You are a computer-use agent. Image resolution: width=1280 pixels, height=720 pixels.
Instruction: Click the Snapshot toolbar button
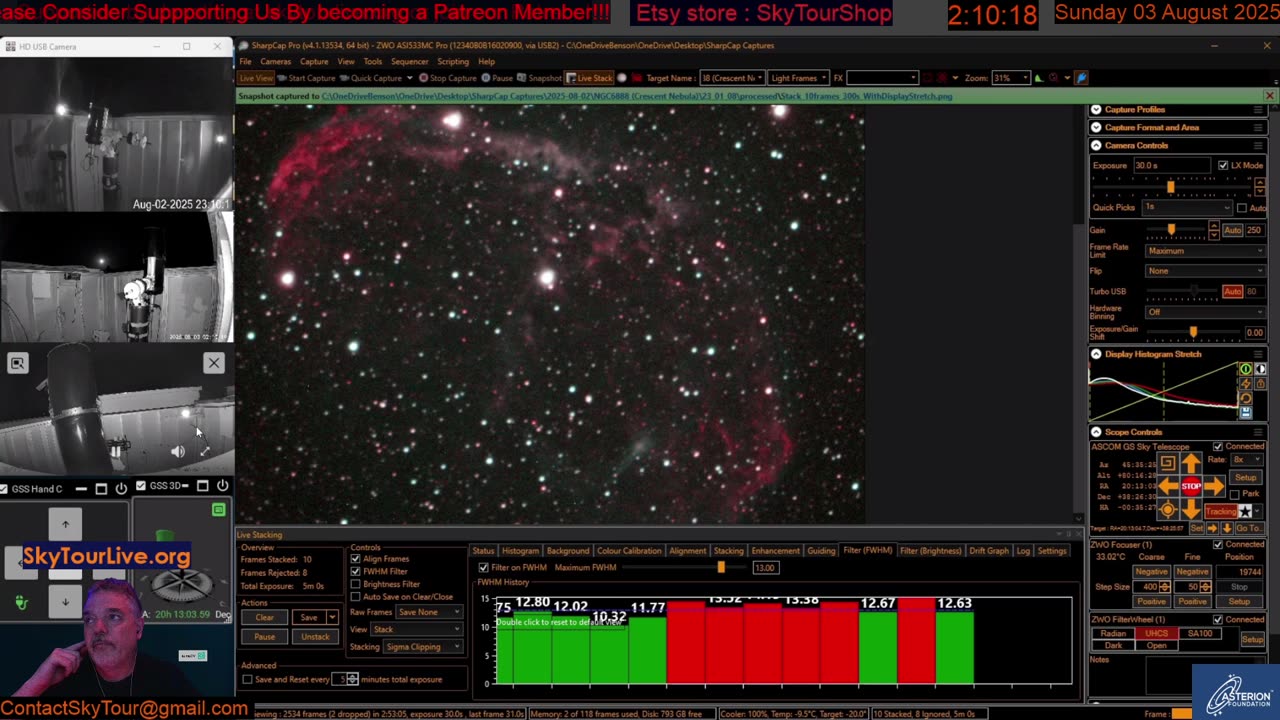(540, 78)
